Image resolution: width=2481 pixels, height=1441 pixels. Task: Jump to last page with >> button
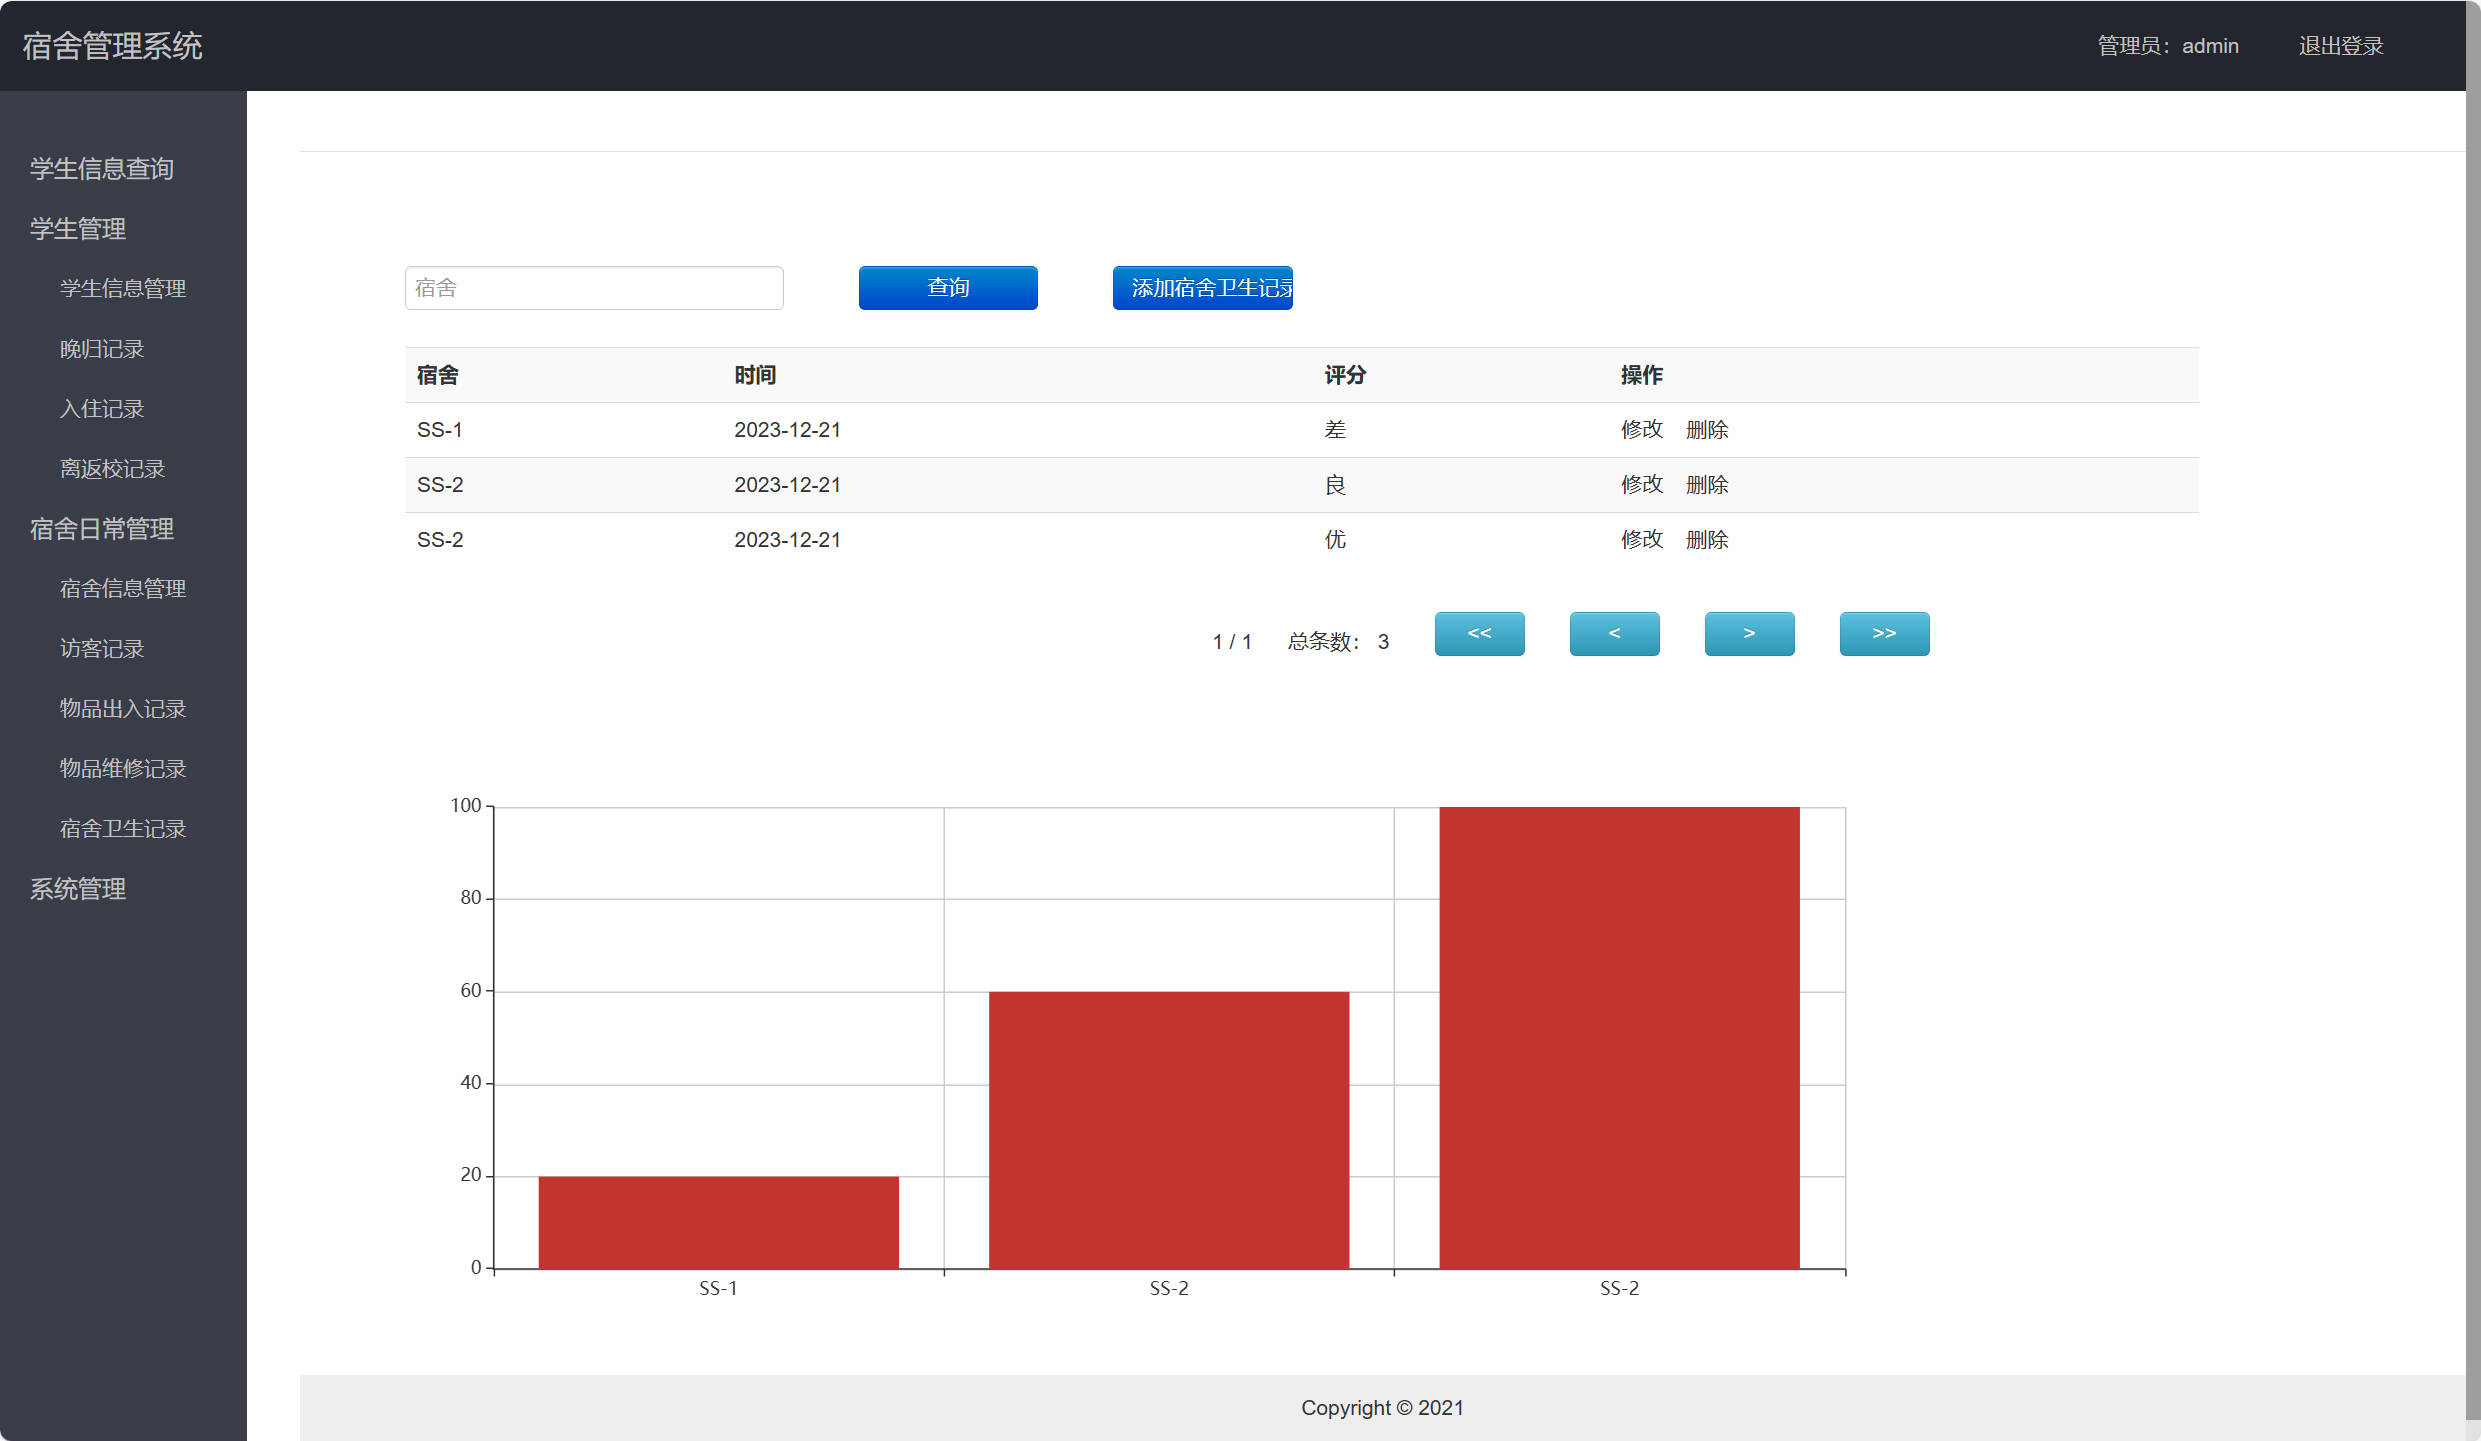click(x=1883, y=634)
